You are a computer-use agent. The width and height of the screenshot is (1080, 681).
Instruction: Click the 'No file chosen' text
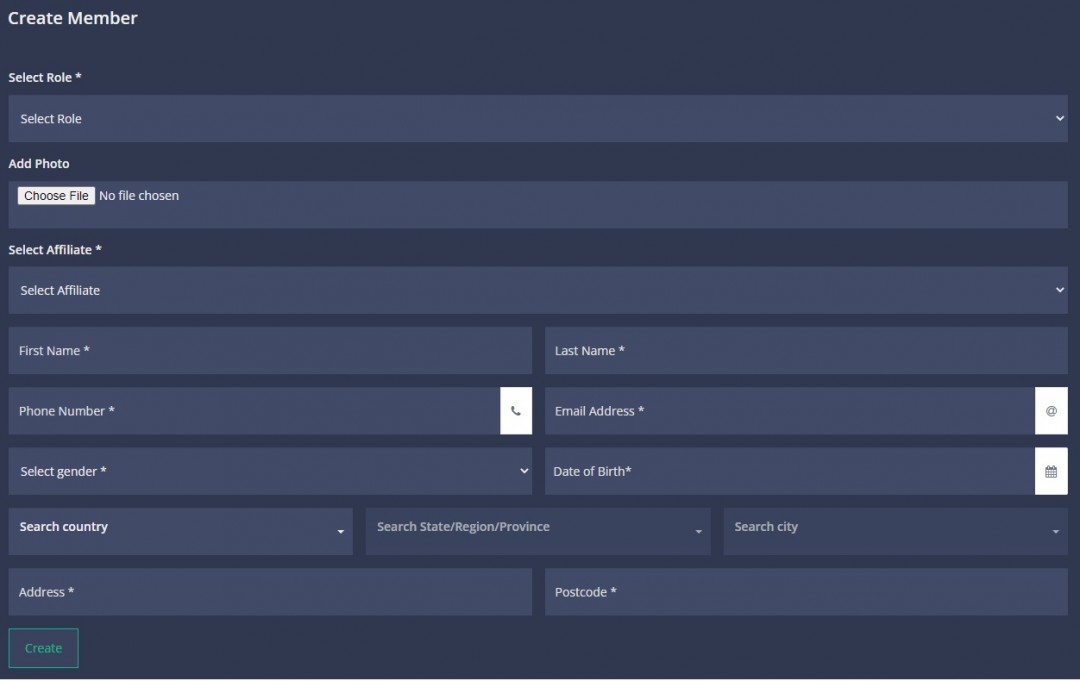(x=139, y=196)
